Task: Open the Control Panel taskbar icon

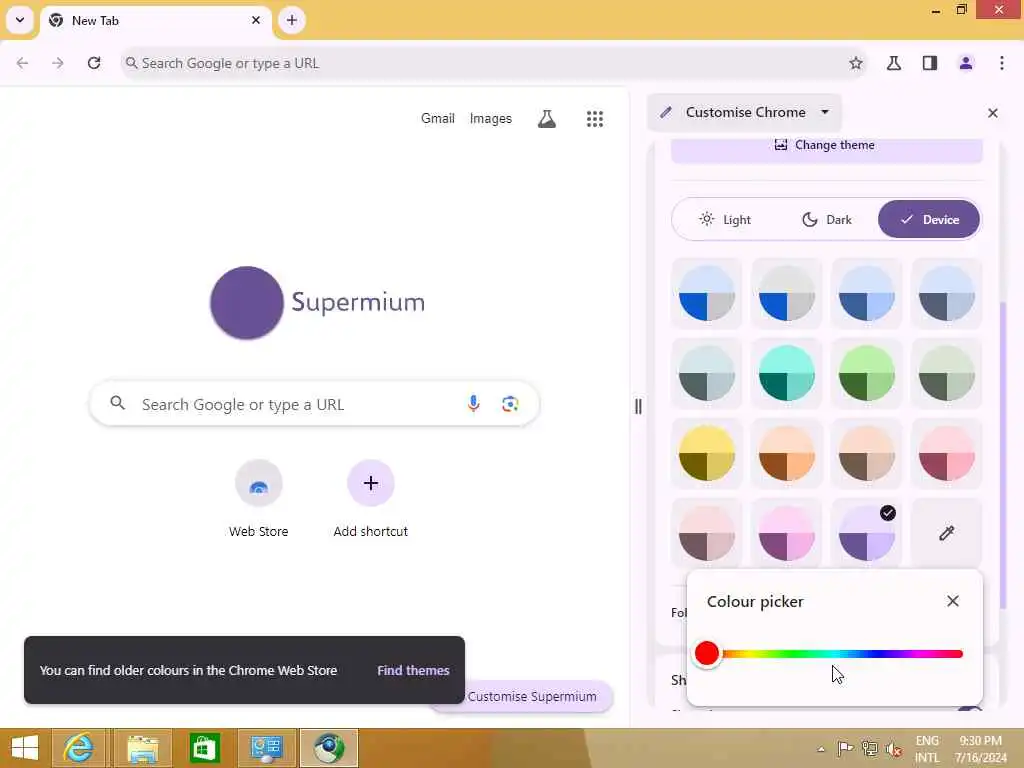Action: pyautogui.click(x=266, y=748)
